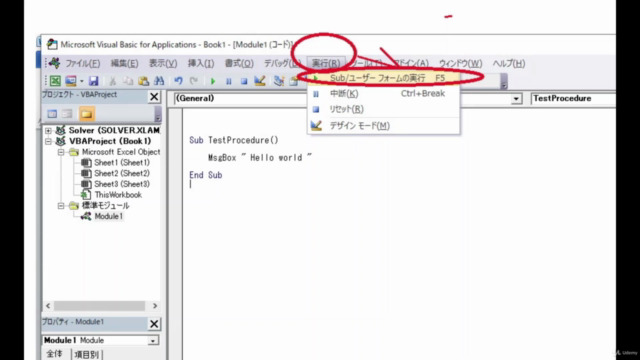Click the VBA icon left of ファイル menu
Image resolution: width=640 pixels, height=360 pixels.
point(54,63)
